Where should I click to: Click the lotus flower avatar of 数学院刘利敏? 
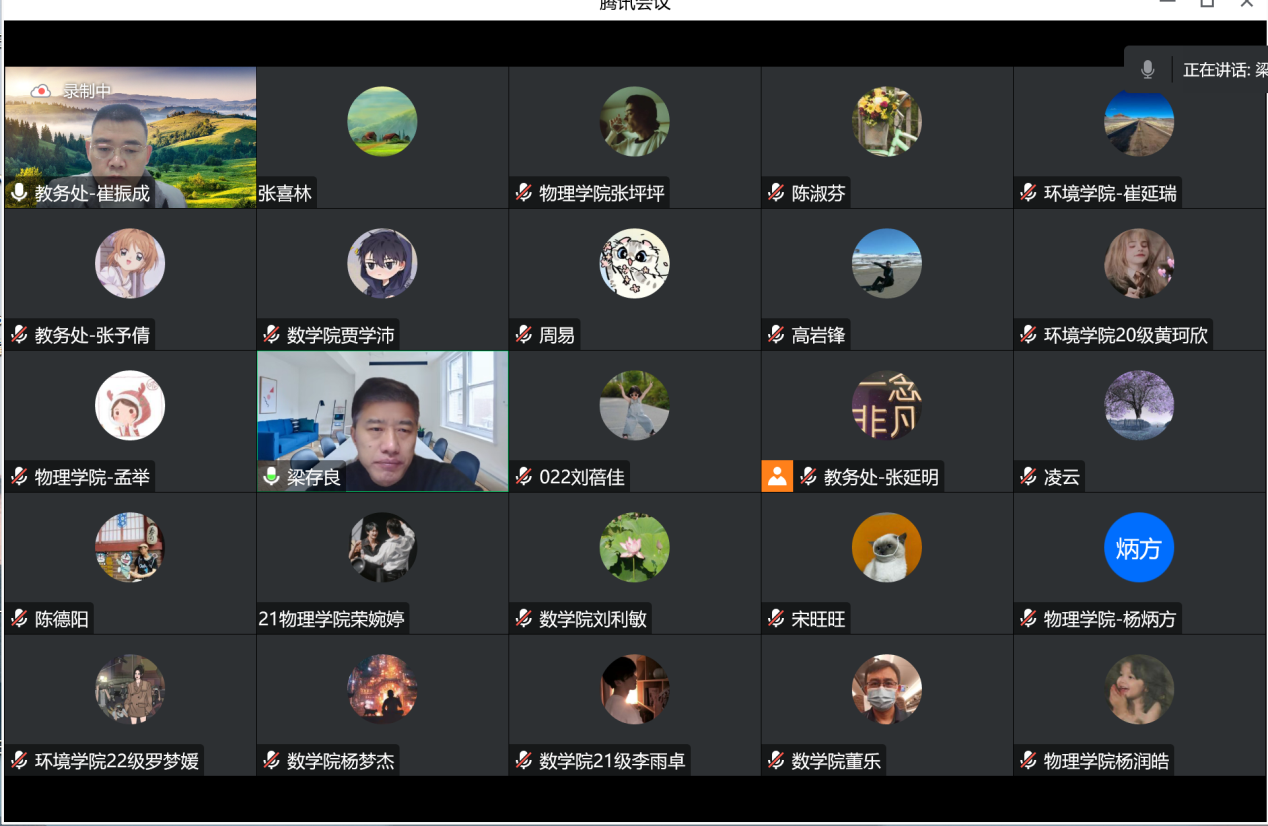[634, 548]
